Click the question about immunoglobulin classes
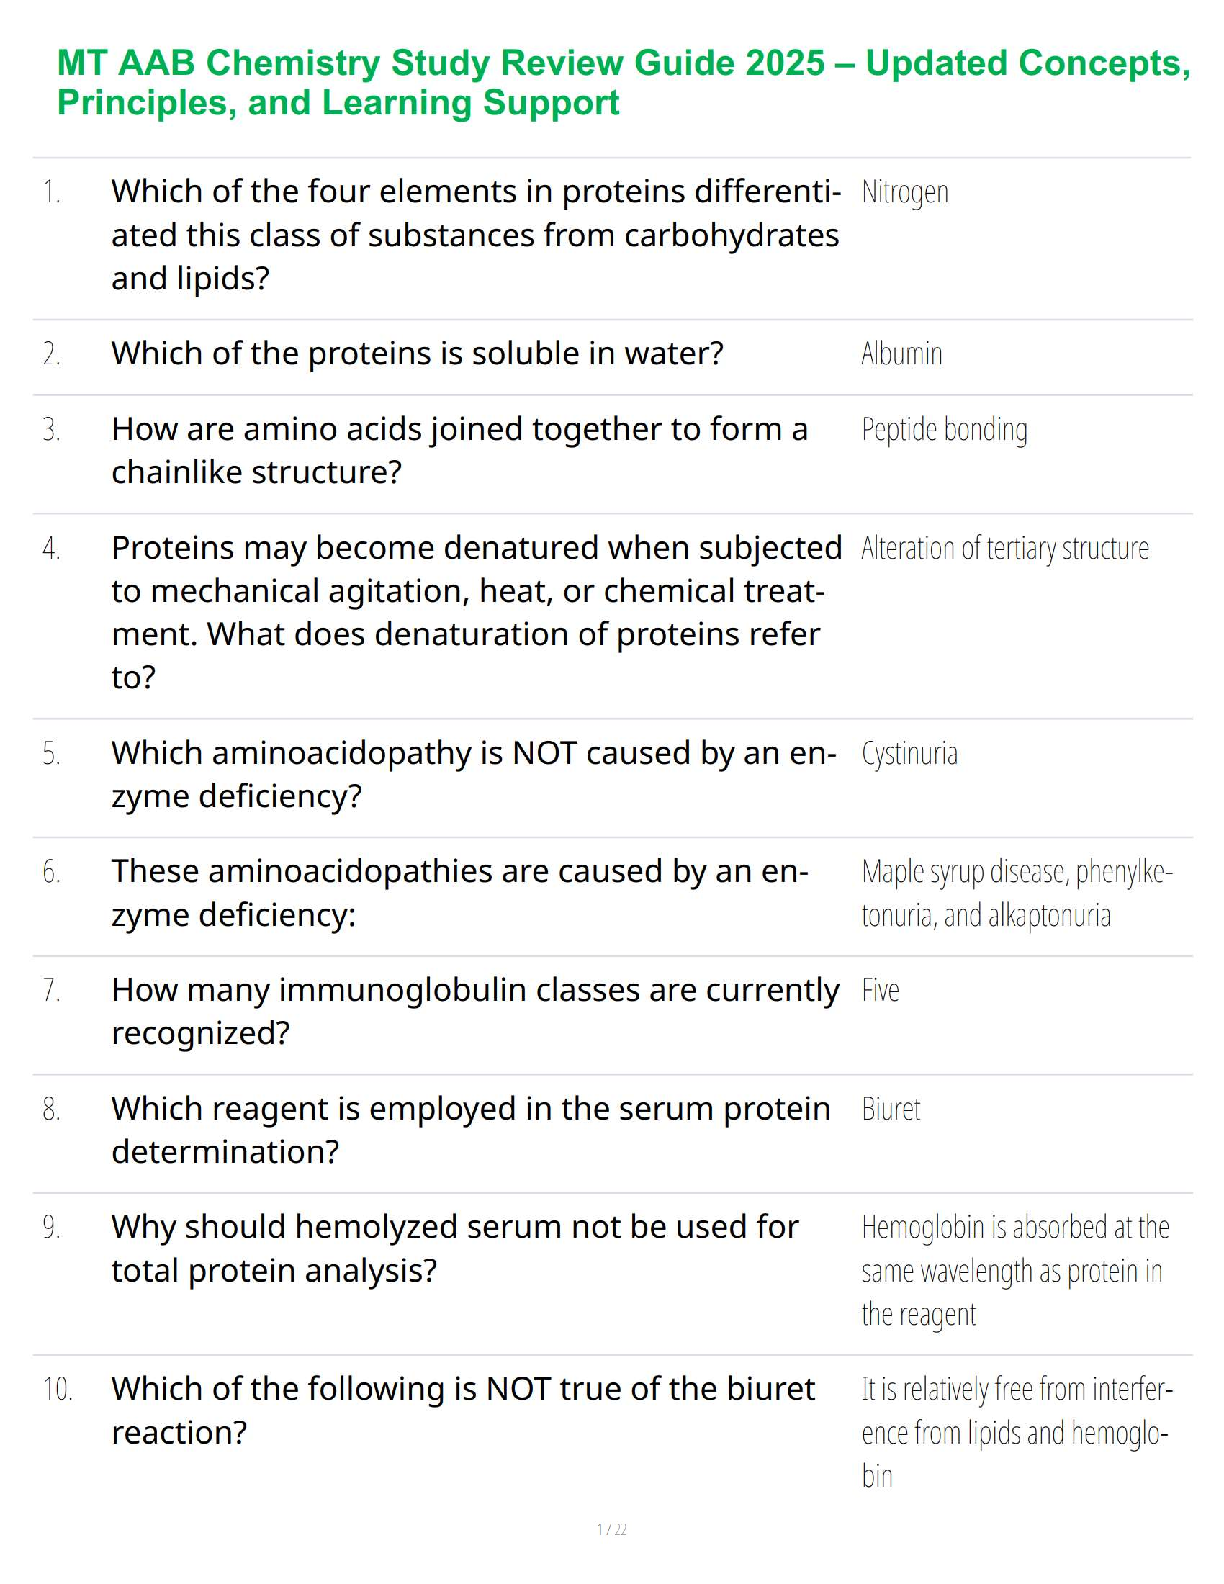1224x1584 pixels. 475,1011
